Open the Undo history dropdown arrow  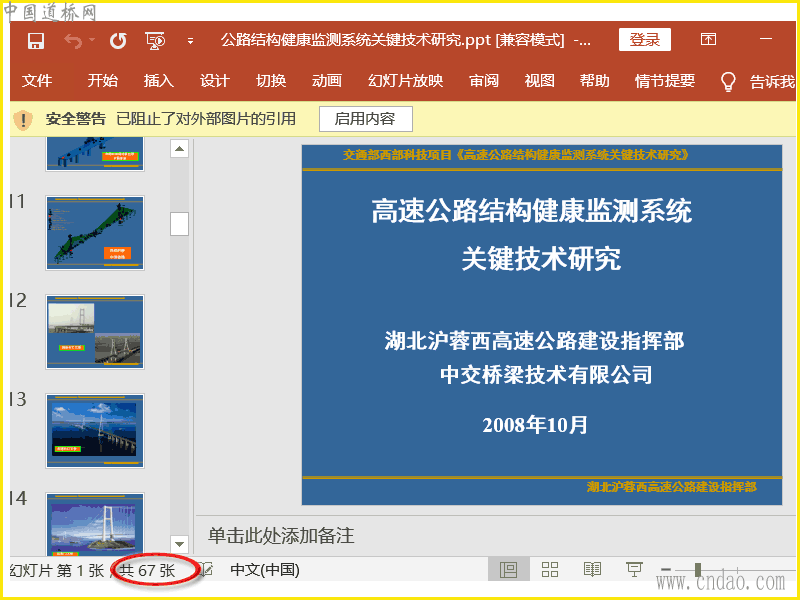(x=91, y=39)
